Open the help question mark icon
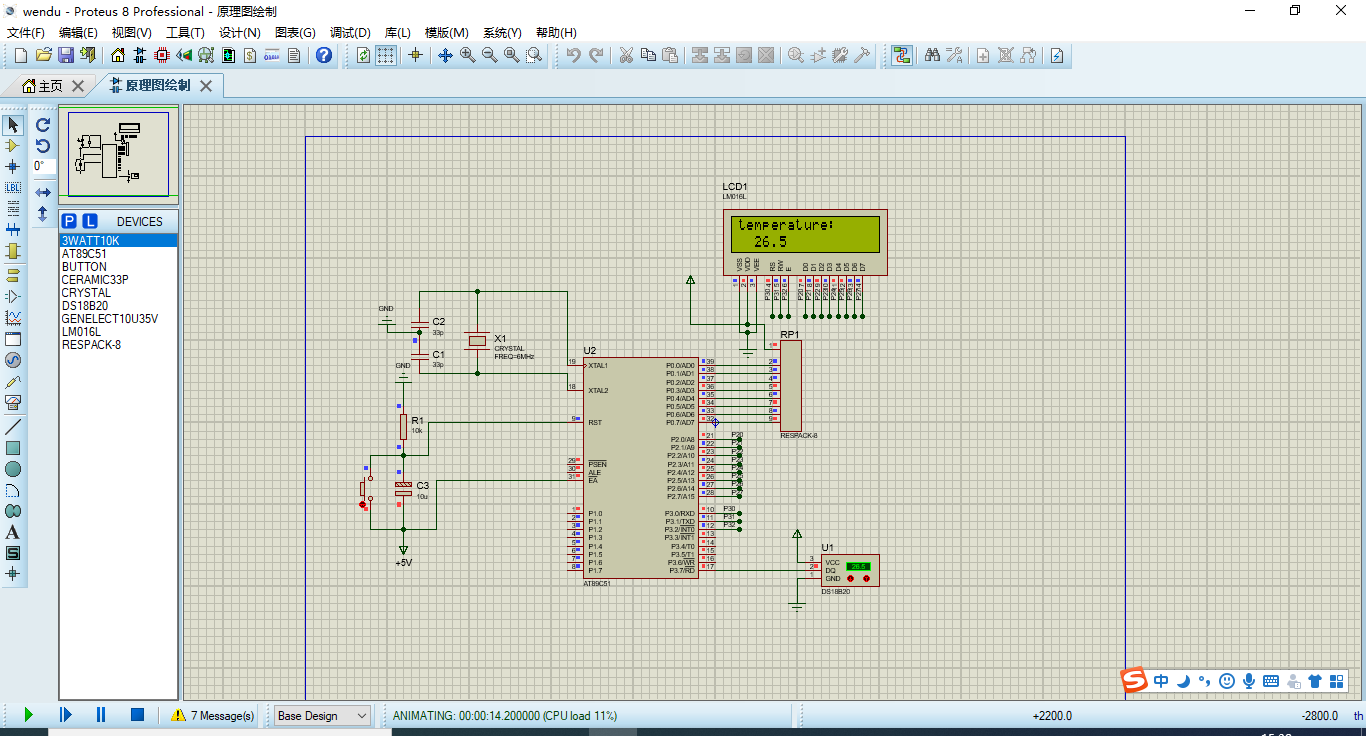The image size is (1366, 736). coord(324,55)
